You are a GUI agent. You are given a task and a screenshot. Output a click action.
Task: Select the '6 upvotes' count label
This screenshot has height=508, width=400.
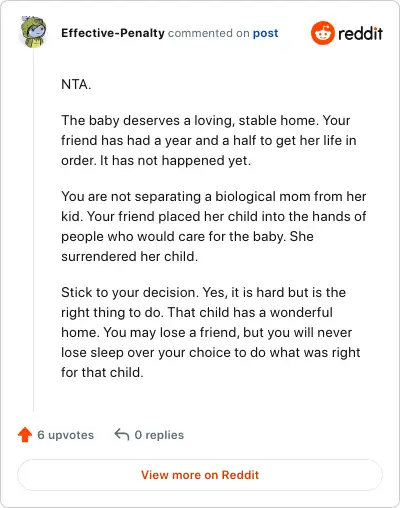(x=65, y=435)
